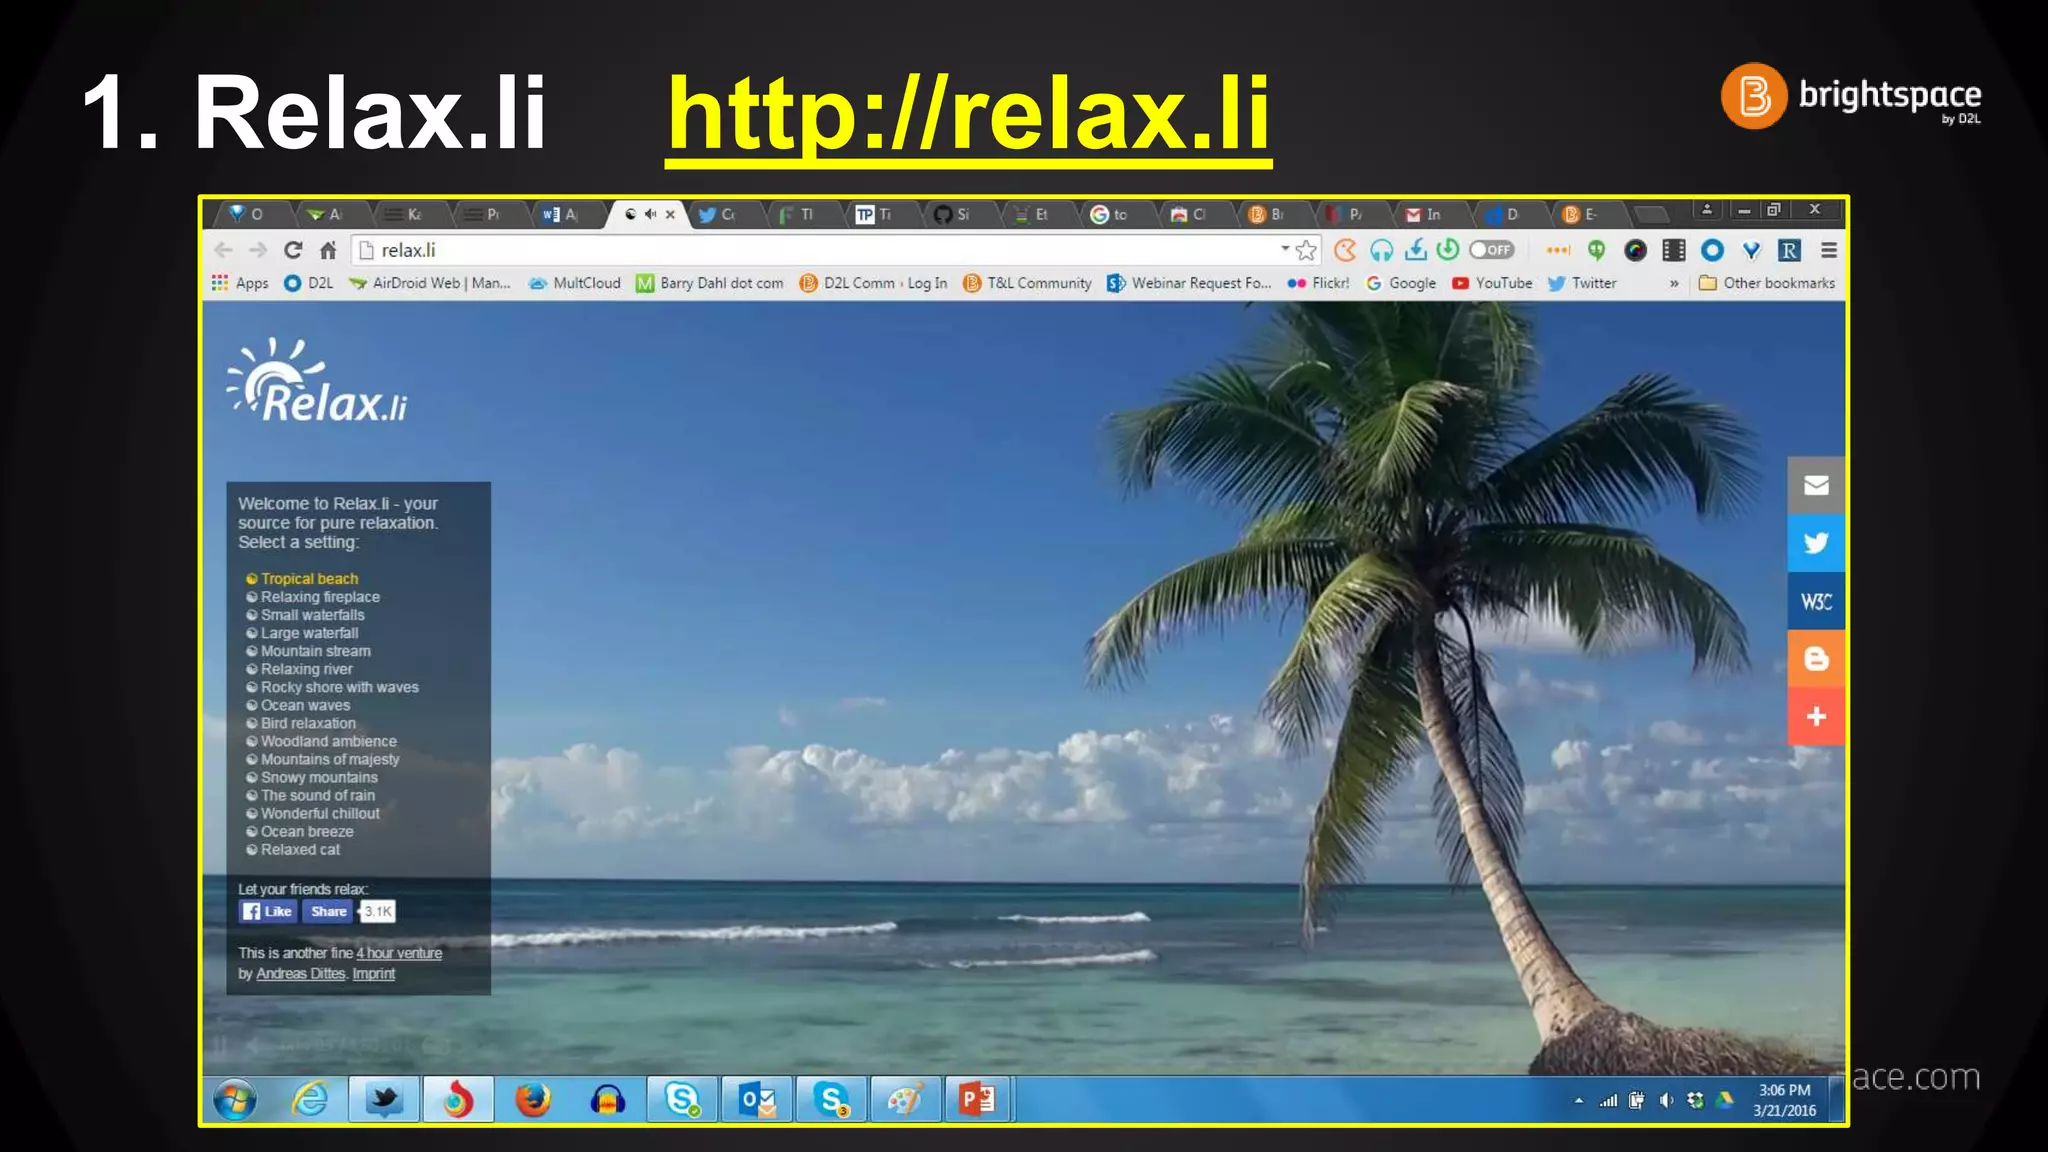This screenshot has width=2048, height=1152.
Task: Launch Firefox from the taskbar
Action: pos(533,1100)
